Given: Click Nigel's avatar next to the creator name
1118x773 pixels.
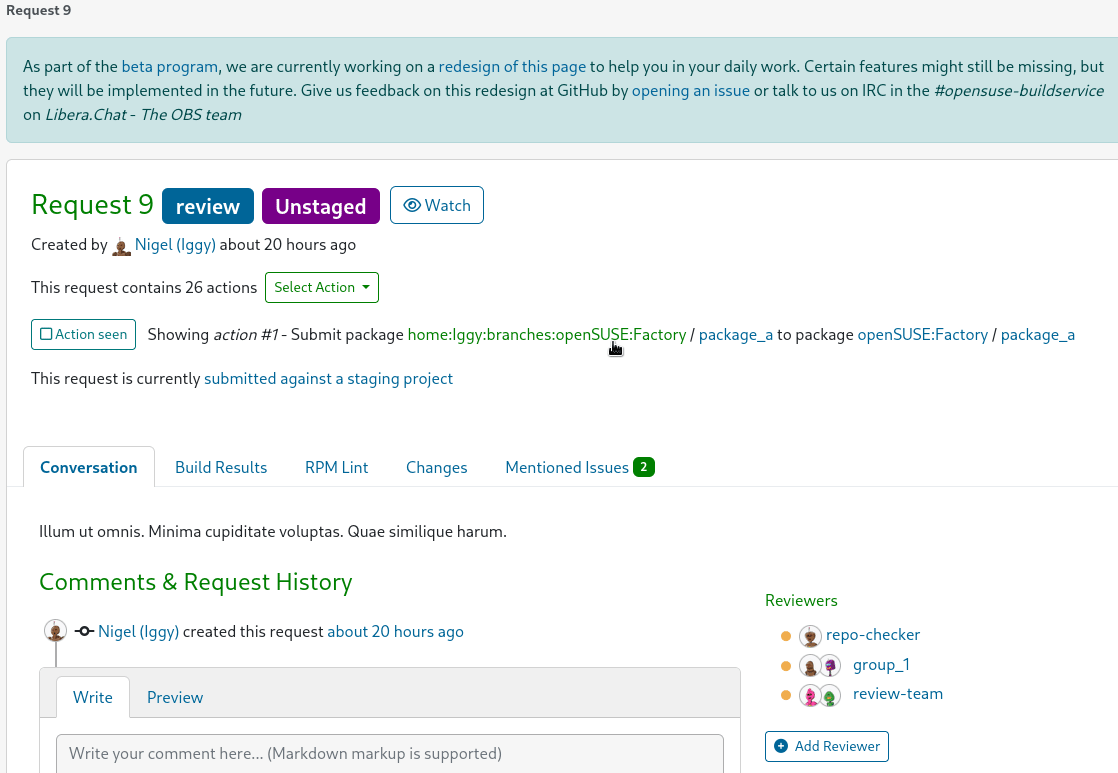Looking at the screenshot, I should 121,245.
